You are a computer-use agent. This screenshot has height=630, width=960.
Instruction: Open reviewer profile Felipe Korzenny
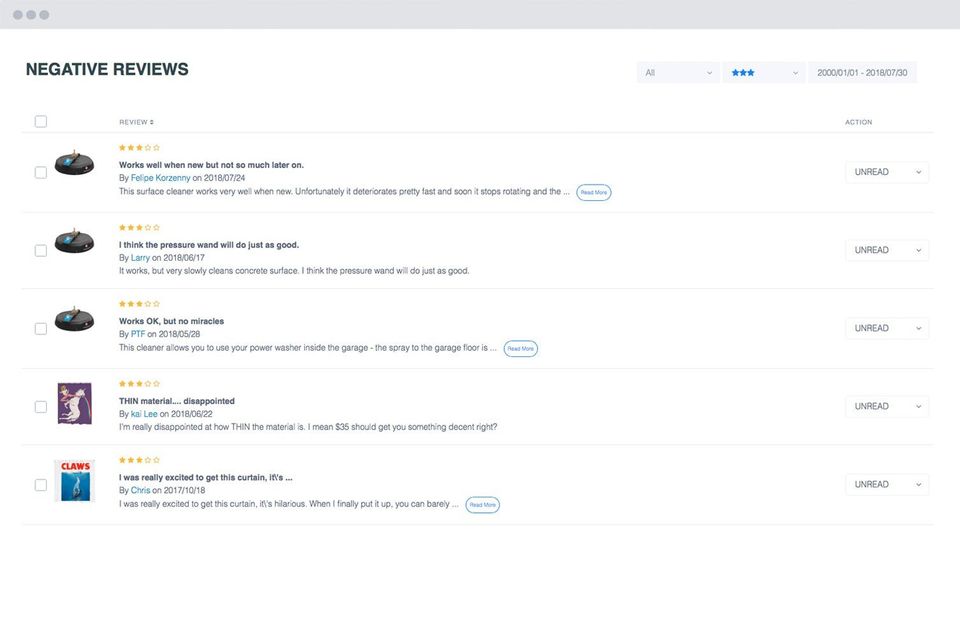[x=160, y=178]
